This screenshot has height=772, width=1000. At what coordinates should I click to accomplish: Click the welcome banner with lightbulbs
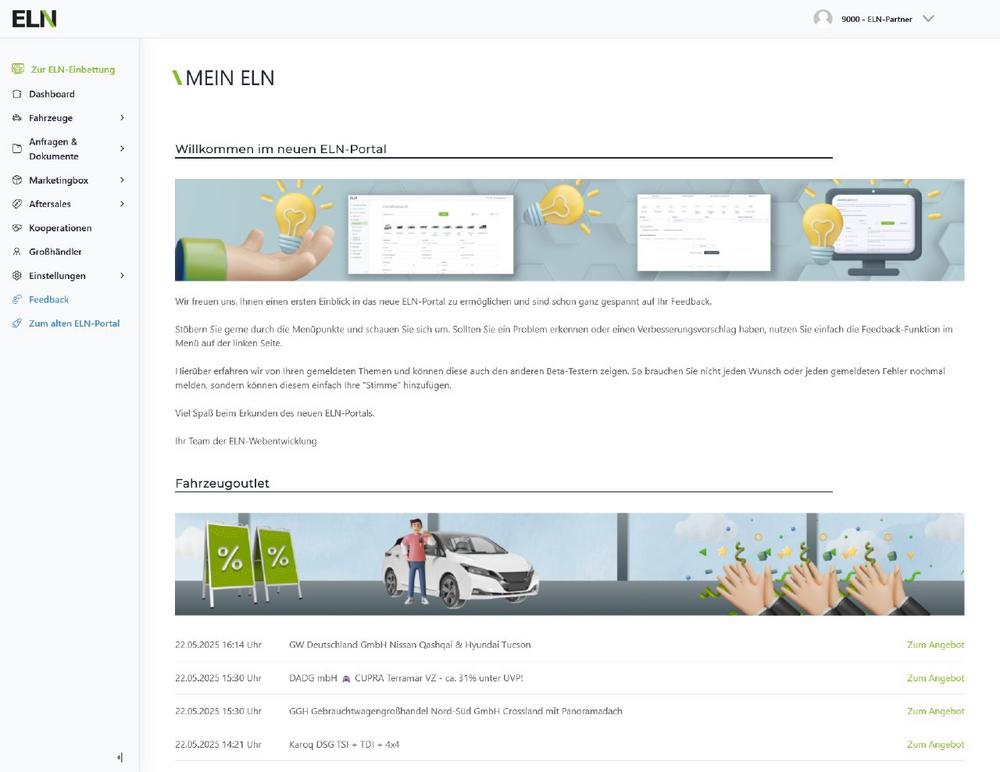pos(569,230)
